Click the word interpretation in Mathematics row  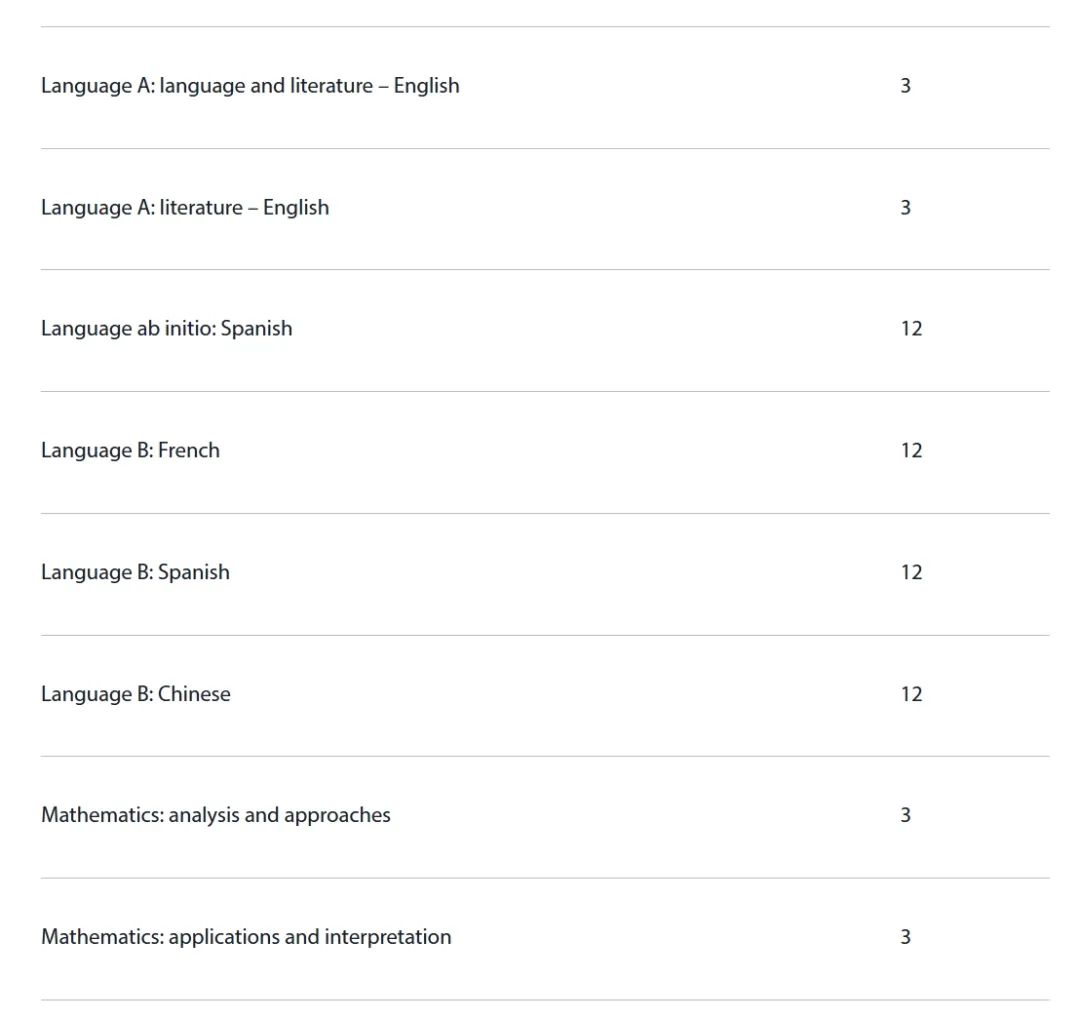point(388,937)
